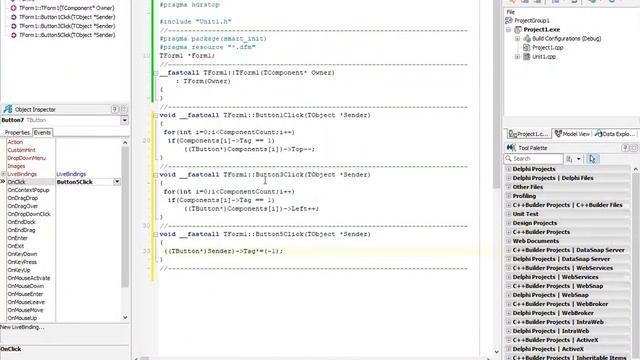Select the OnDragOver event
The width and height of the screenshot is (640, 360).
22,206
